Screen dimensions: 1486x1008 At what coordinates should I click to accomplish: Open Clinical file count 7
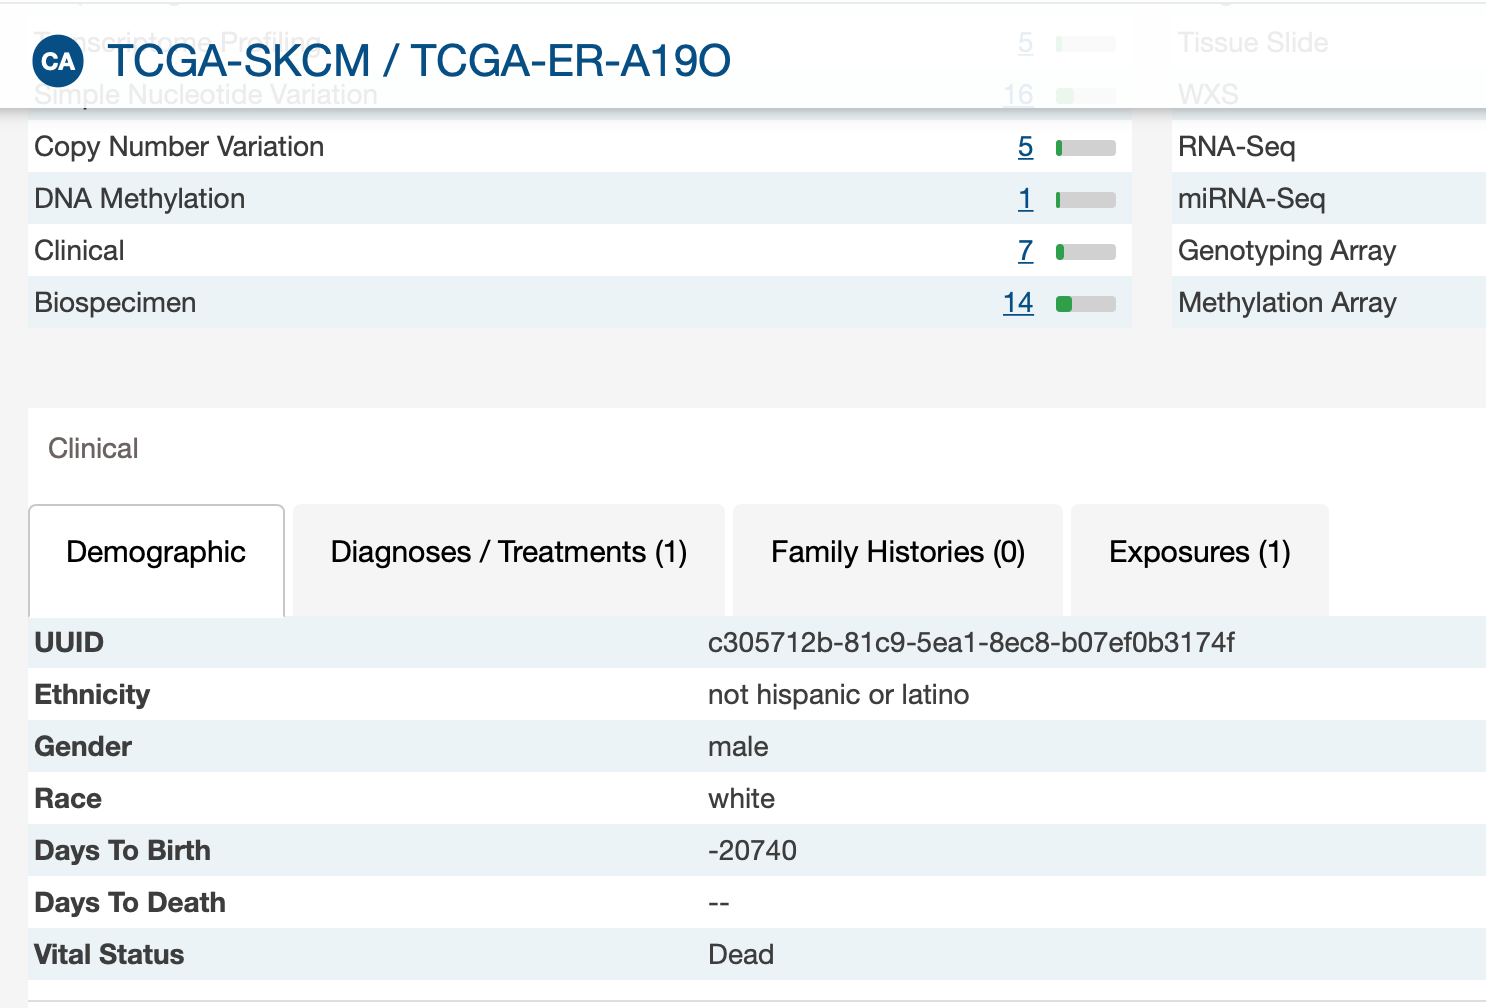[x=1025, y=251]
